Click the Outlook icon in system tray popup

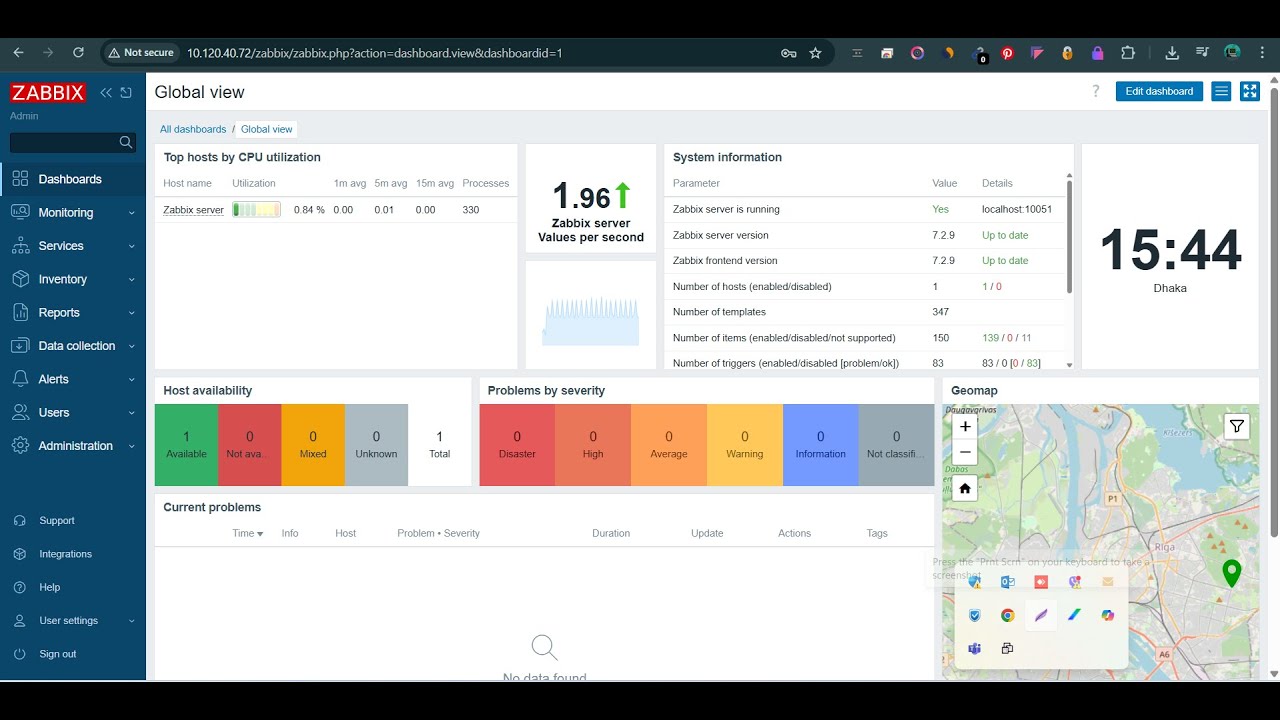pos(1008,581)
